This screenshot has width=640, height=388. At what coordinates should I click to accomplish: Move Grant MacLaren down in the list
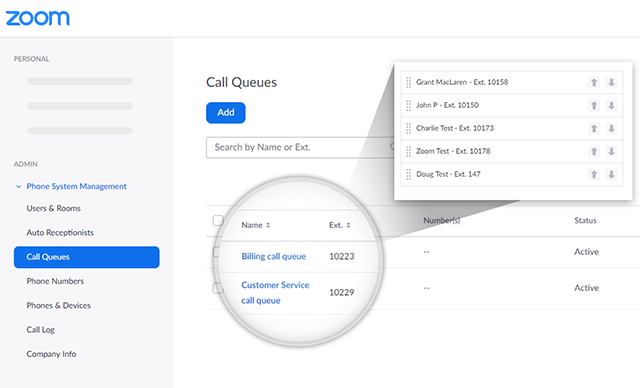[611, 82]
